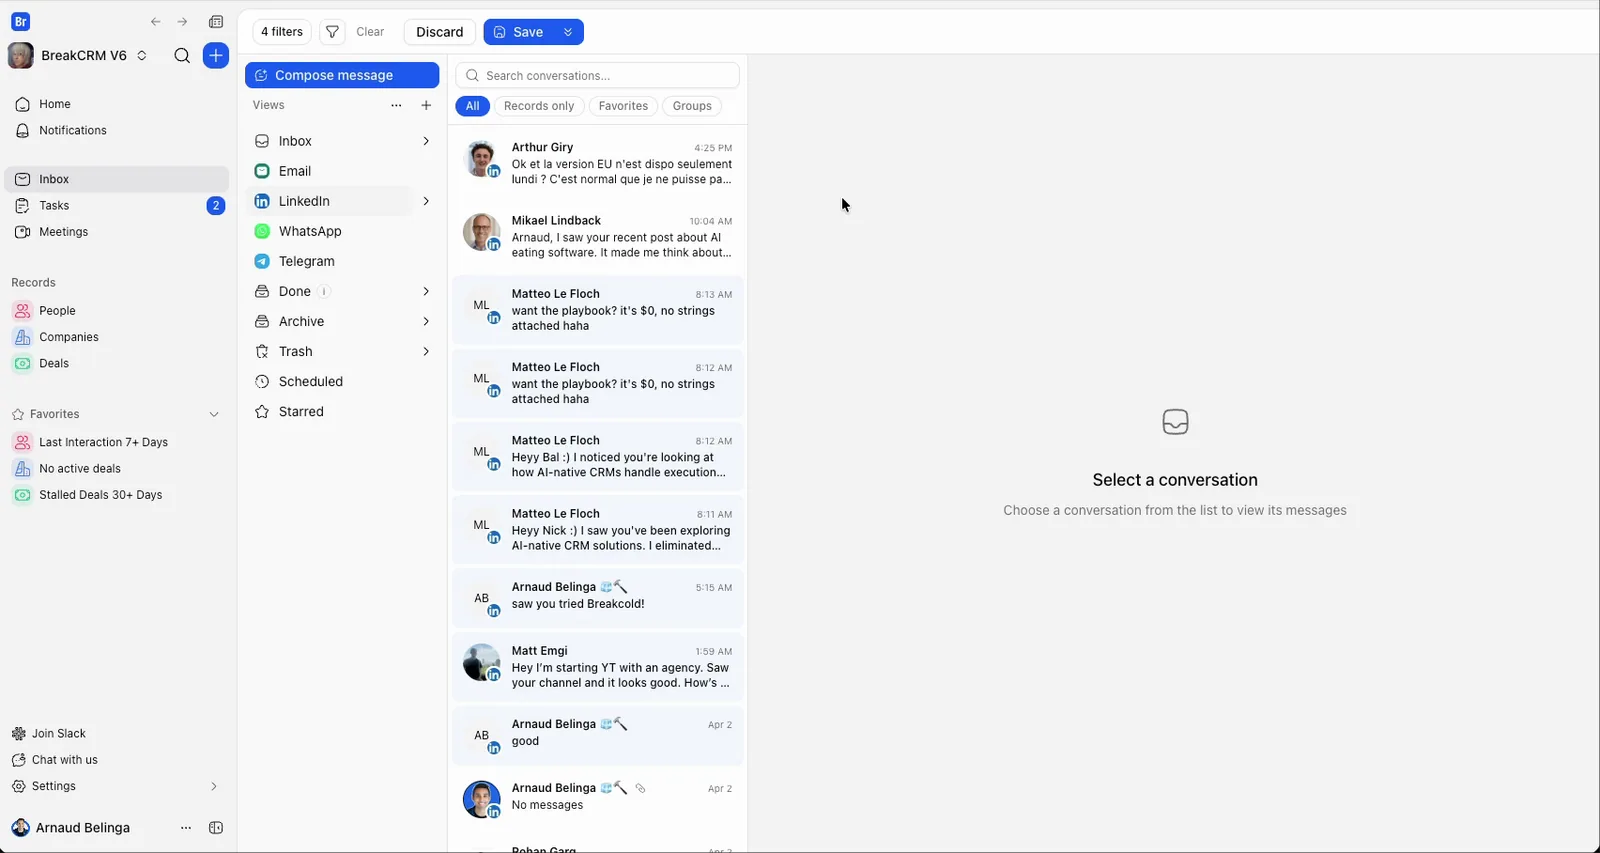Image resolution: width=1600 pixels, height=853 pixels.
Task: Toggle sidebar icon next to Arnaud Belinga
Action: coord(216,828)
